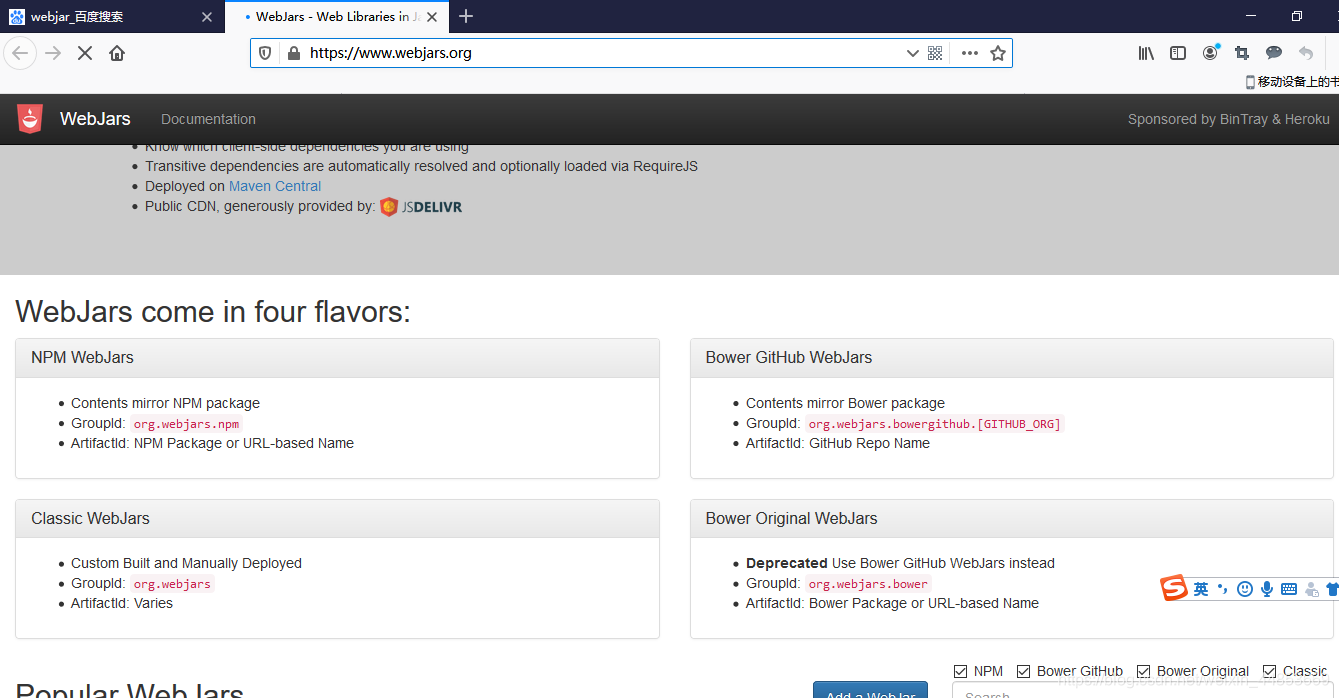Click the org.webjars.npm code text
This screenshot has width=1339, height=698.
click(186, 424)
